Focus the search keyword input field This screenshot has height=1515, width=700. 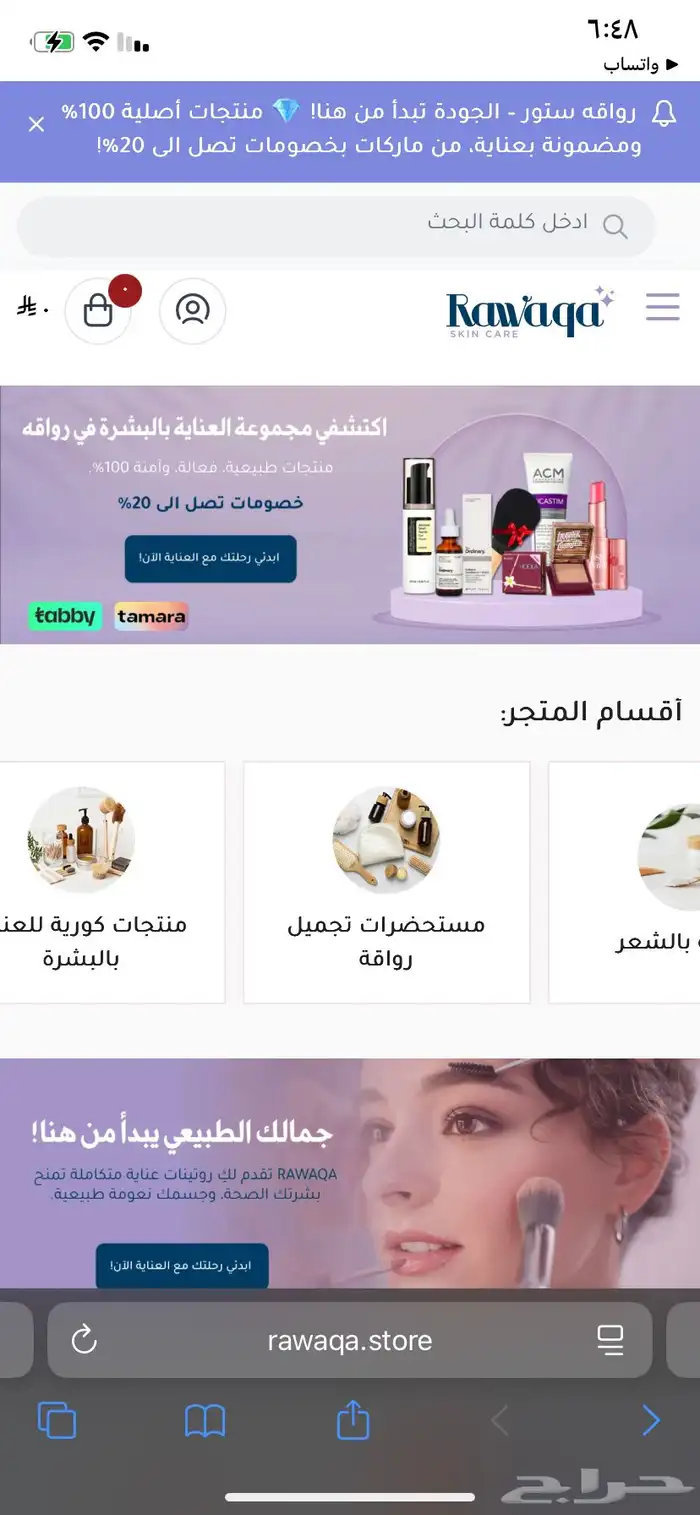click(x=337, y=226)
